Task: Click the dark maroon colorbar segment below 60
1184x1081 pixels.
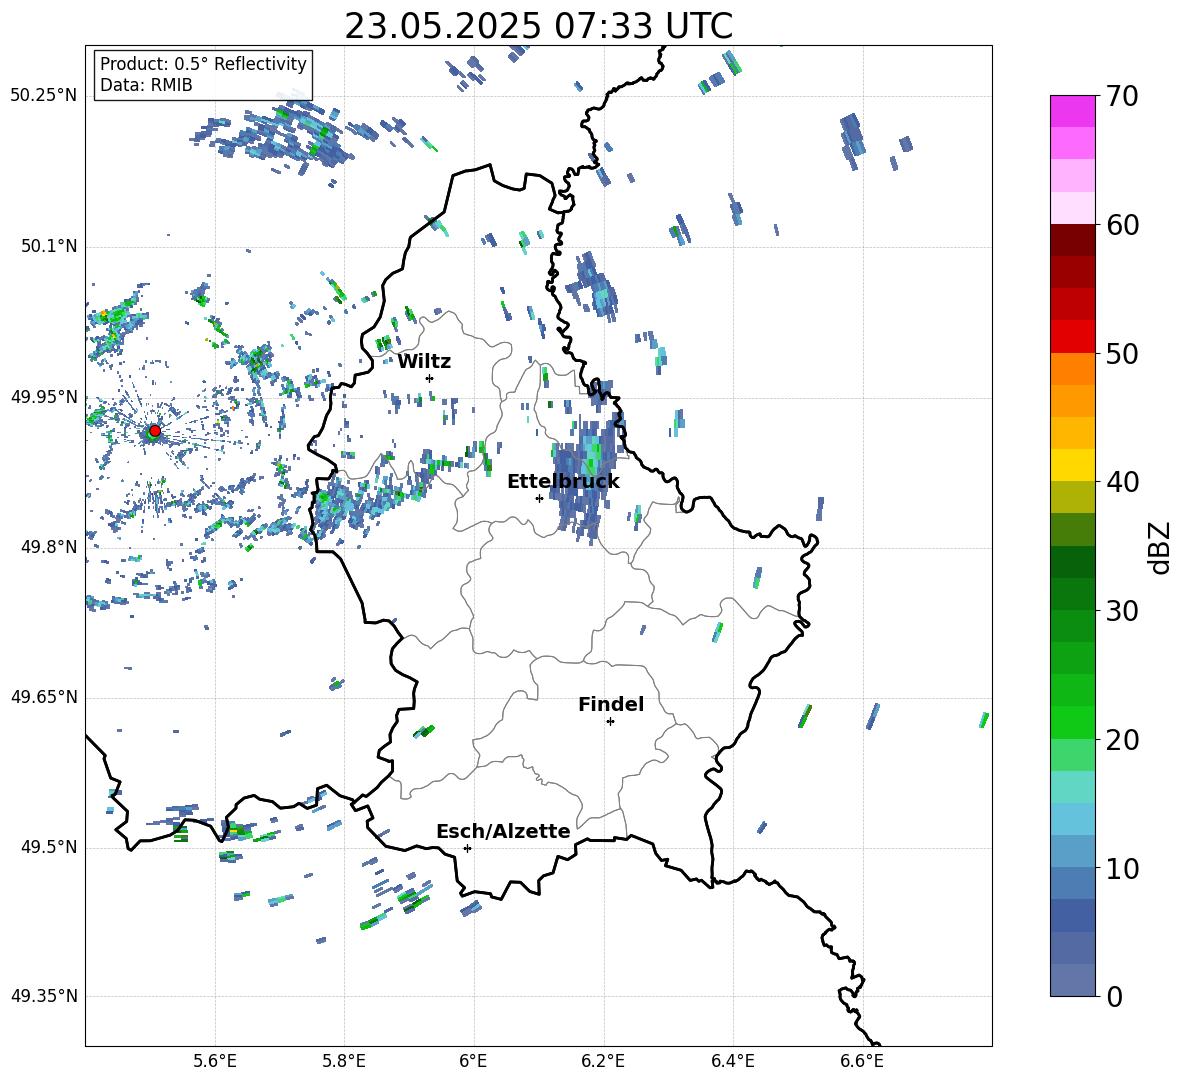Action: point(1072,240)
